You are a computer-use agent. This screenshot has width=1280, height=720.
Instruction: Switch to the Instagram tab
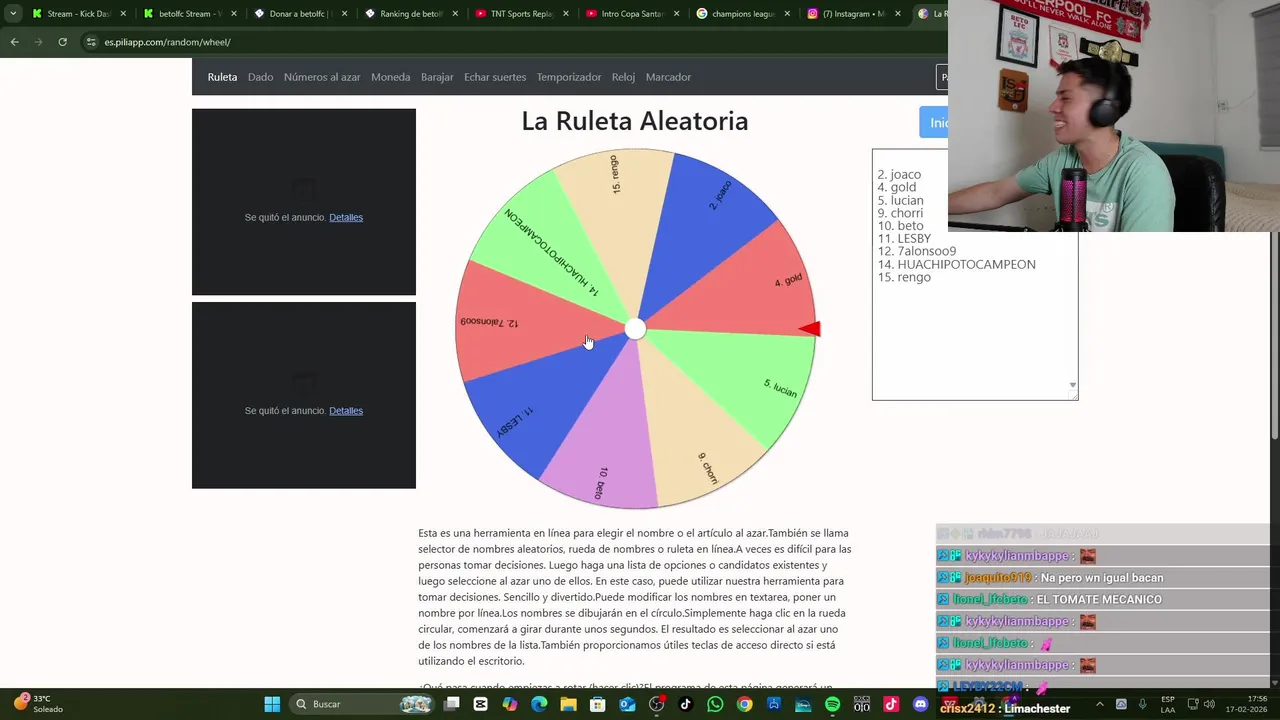click(853, 14)
